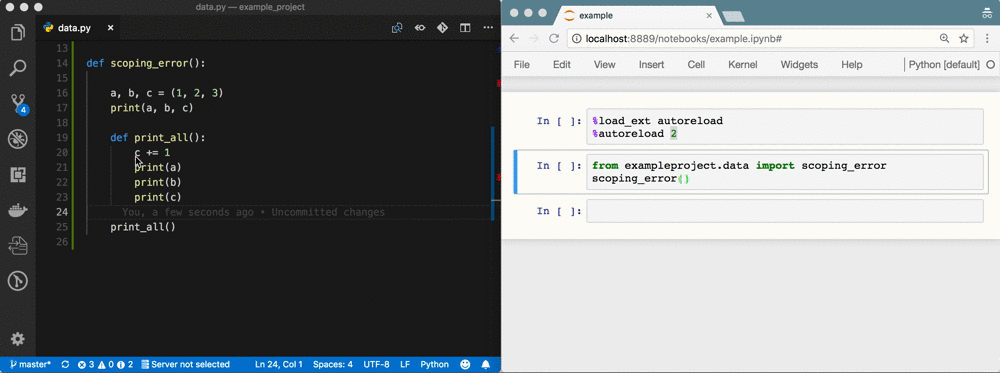This screenshot has height=373, width=1000.
Task: Bookmark page with the star icon
Action: (964, 38)
